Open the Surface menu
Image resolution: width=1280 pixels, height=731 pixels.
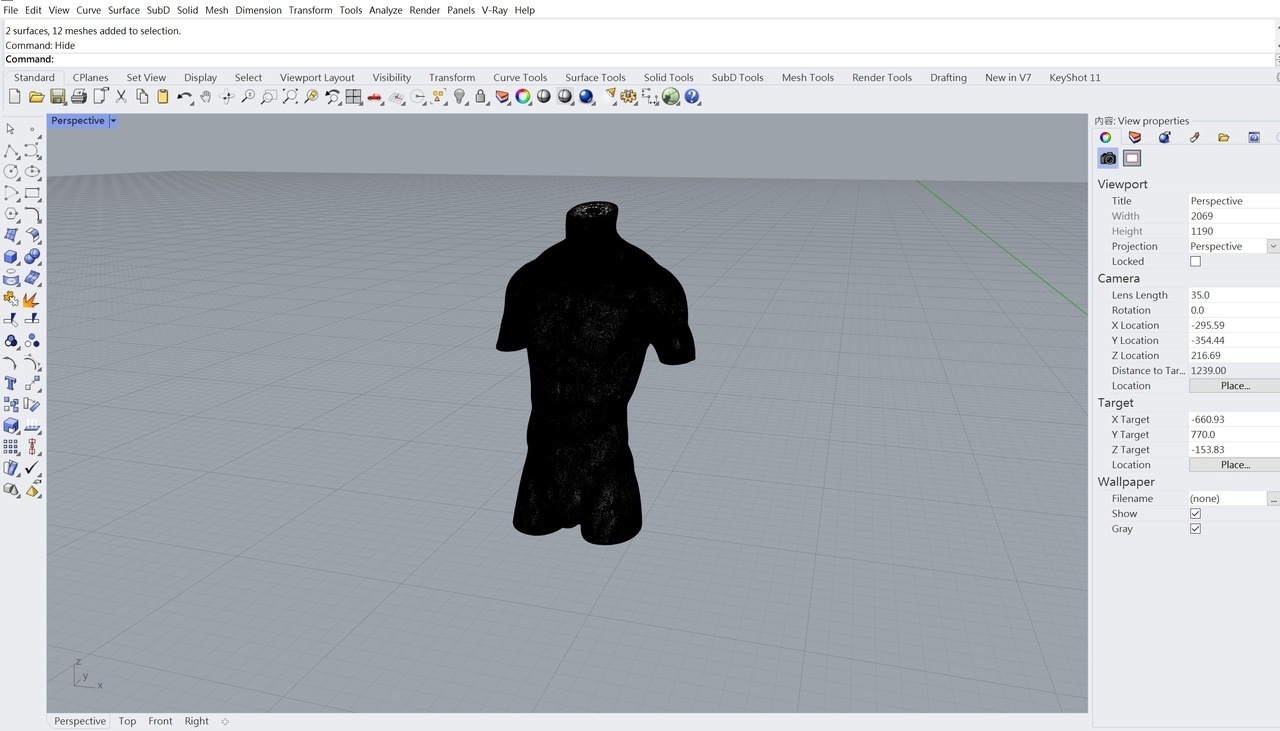[x=124, y=10]
